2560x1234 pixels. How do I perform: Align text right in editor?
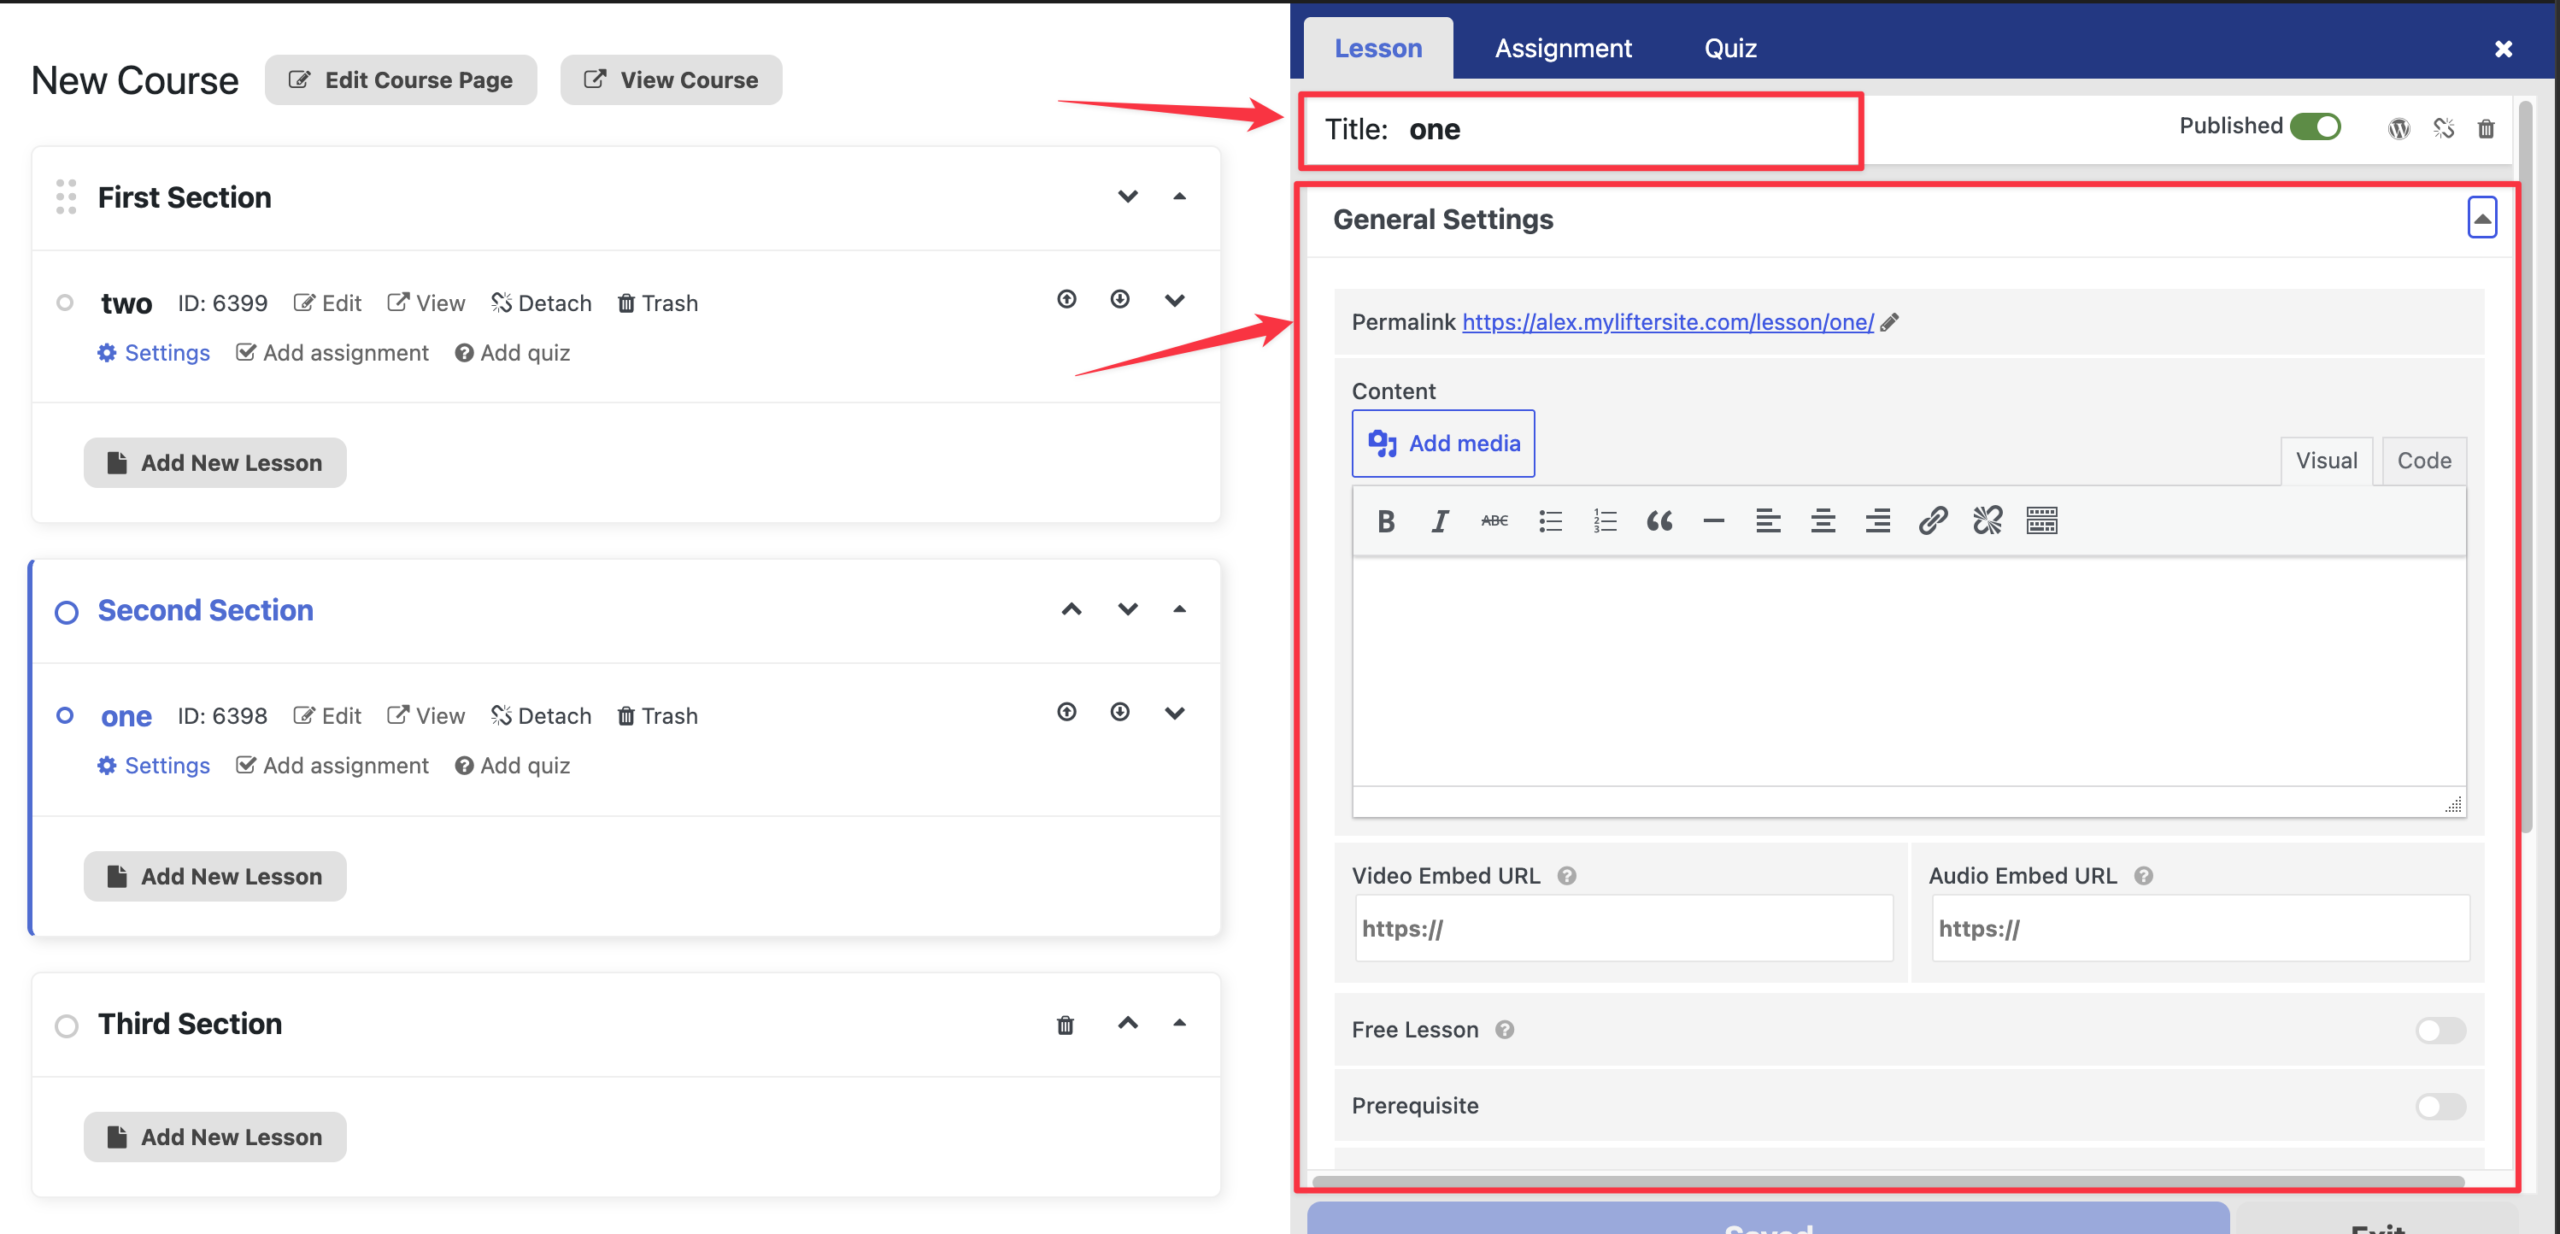(1878, 521)
